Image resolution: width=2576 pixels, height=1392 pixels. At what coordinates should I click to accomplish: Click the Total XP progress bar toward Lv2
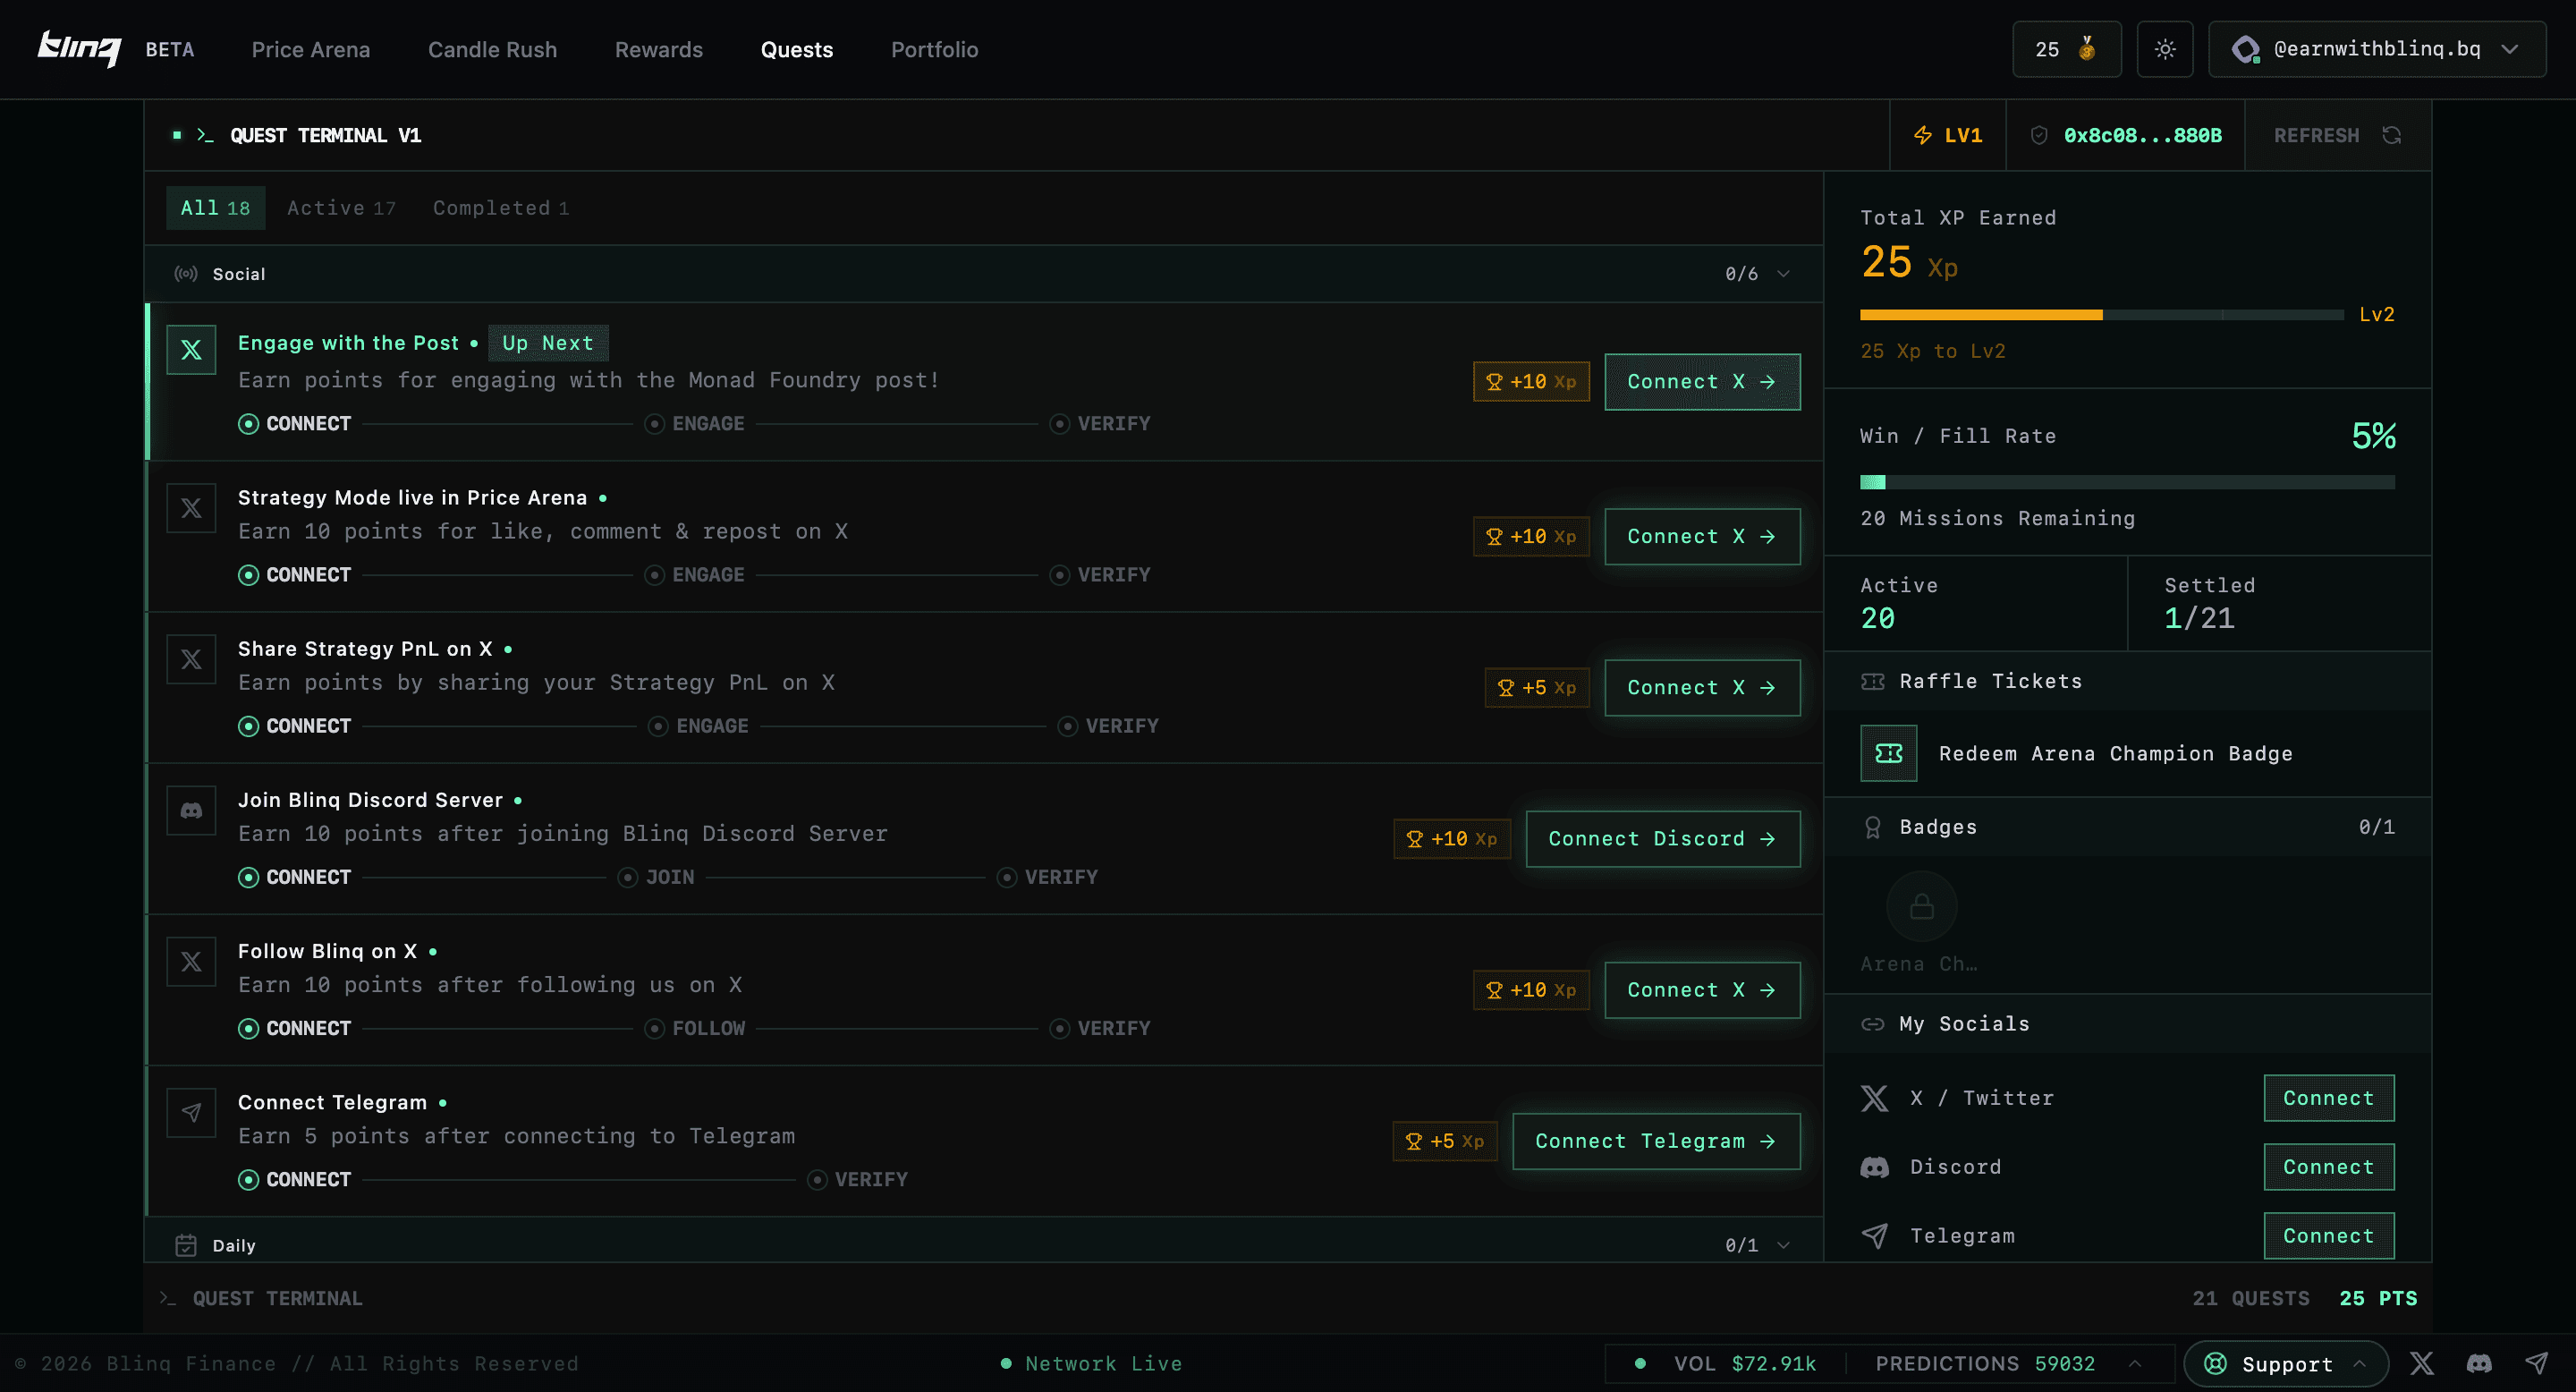coord(2100,315)
